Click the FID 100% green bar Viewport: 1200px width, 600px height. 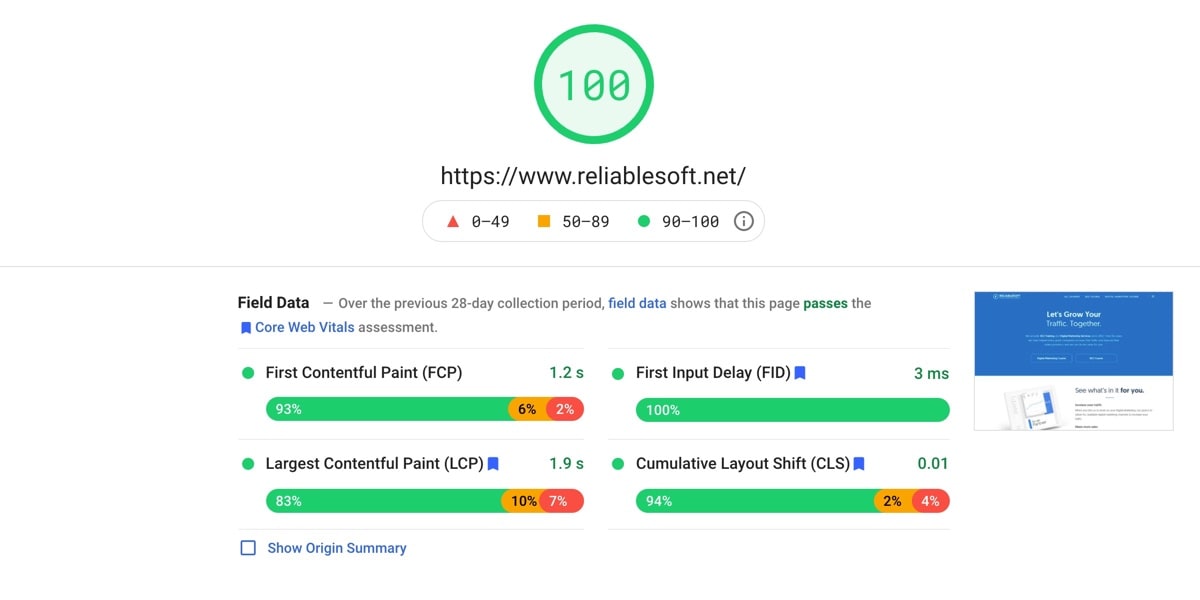tap(792, 410)
